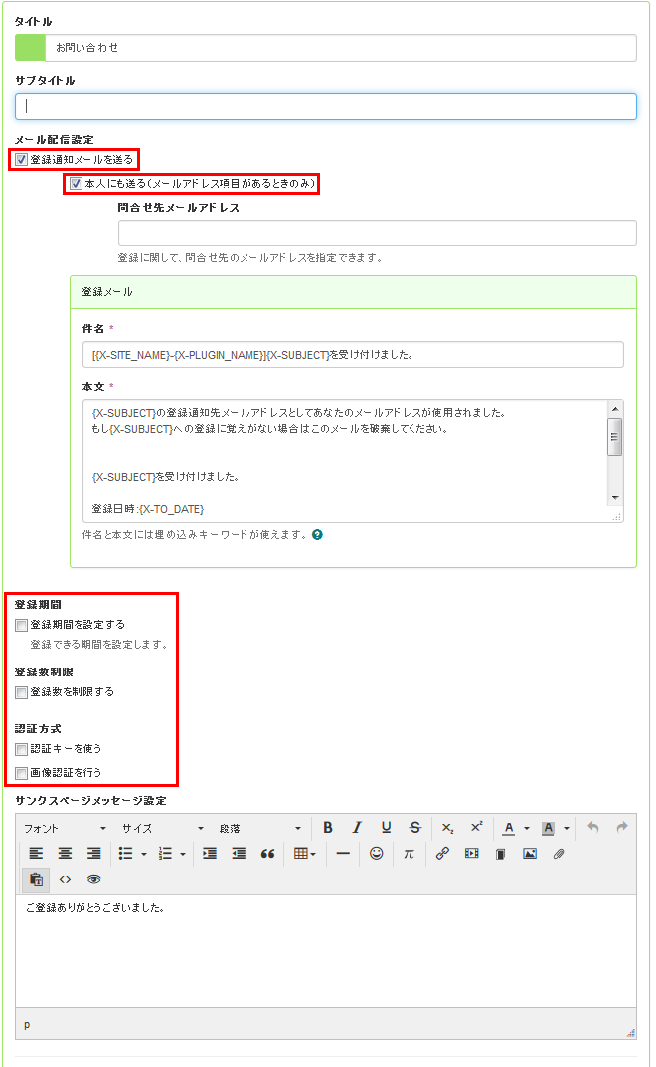Insert a horizontal line
The image size is (656, 1067).
[x=343, y=853]
